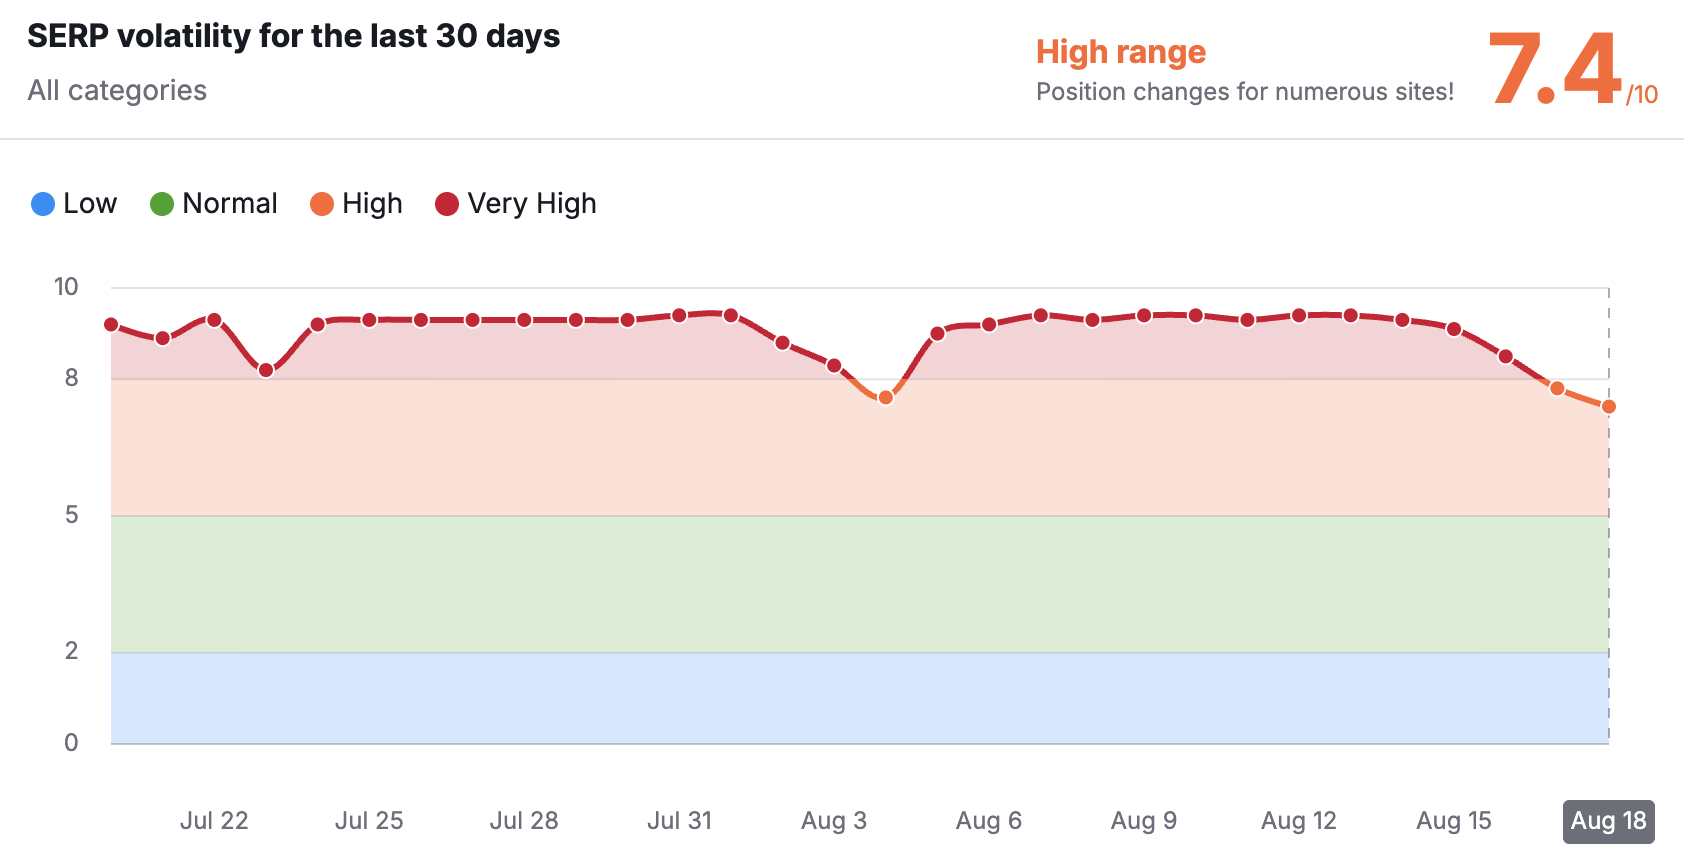
Task: Select the data point above Jul 31
Action: (679, 316)
